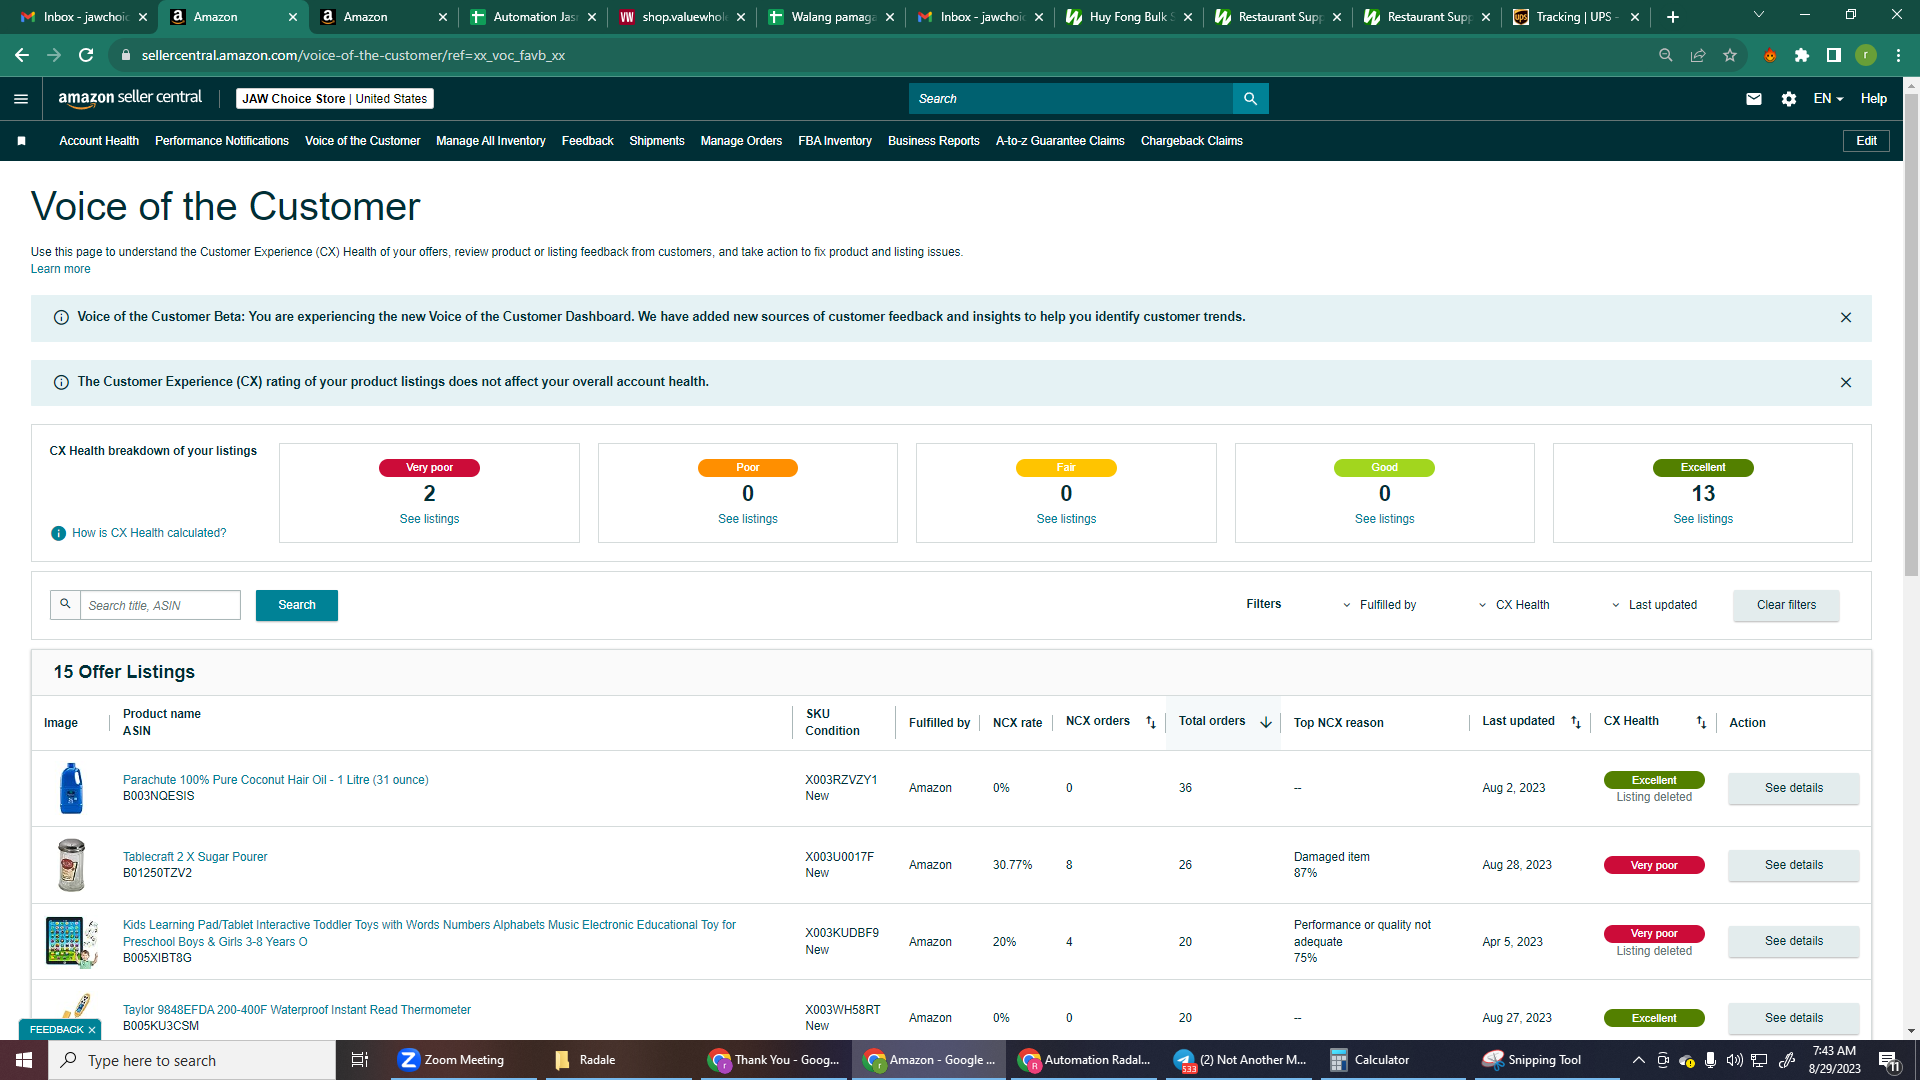The height and width of the screenshot is (1080, 1920).
Task: Open the Help link in header
Action: [x=1873, y=99]
